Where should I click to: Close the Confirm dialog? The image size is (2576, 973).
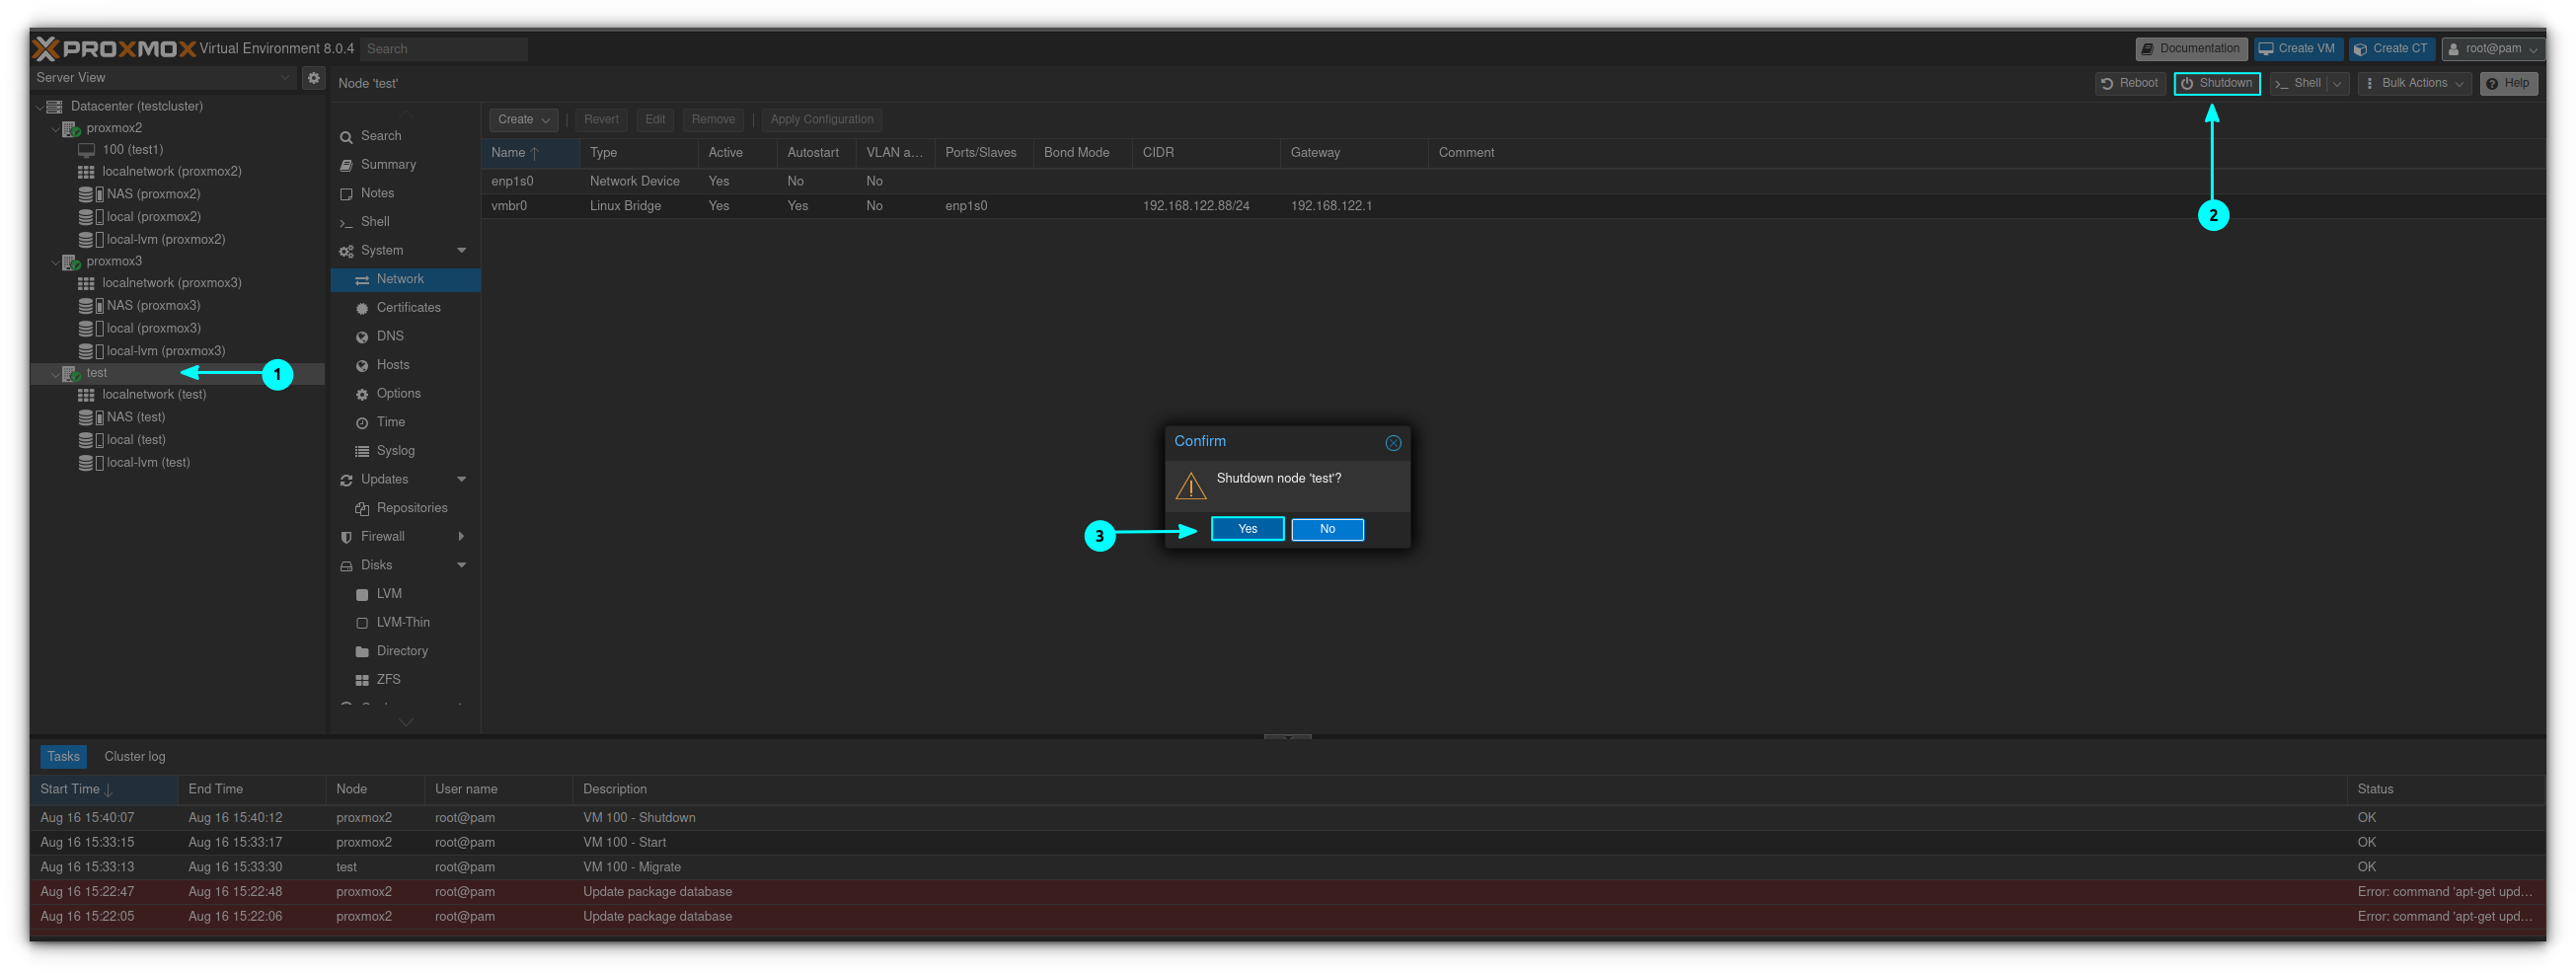pos(1392,443)
